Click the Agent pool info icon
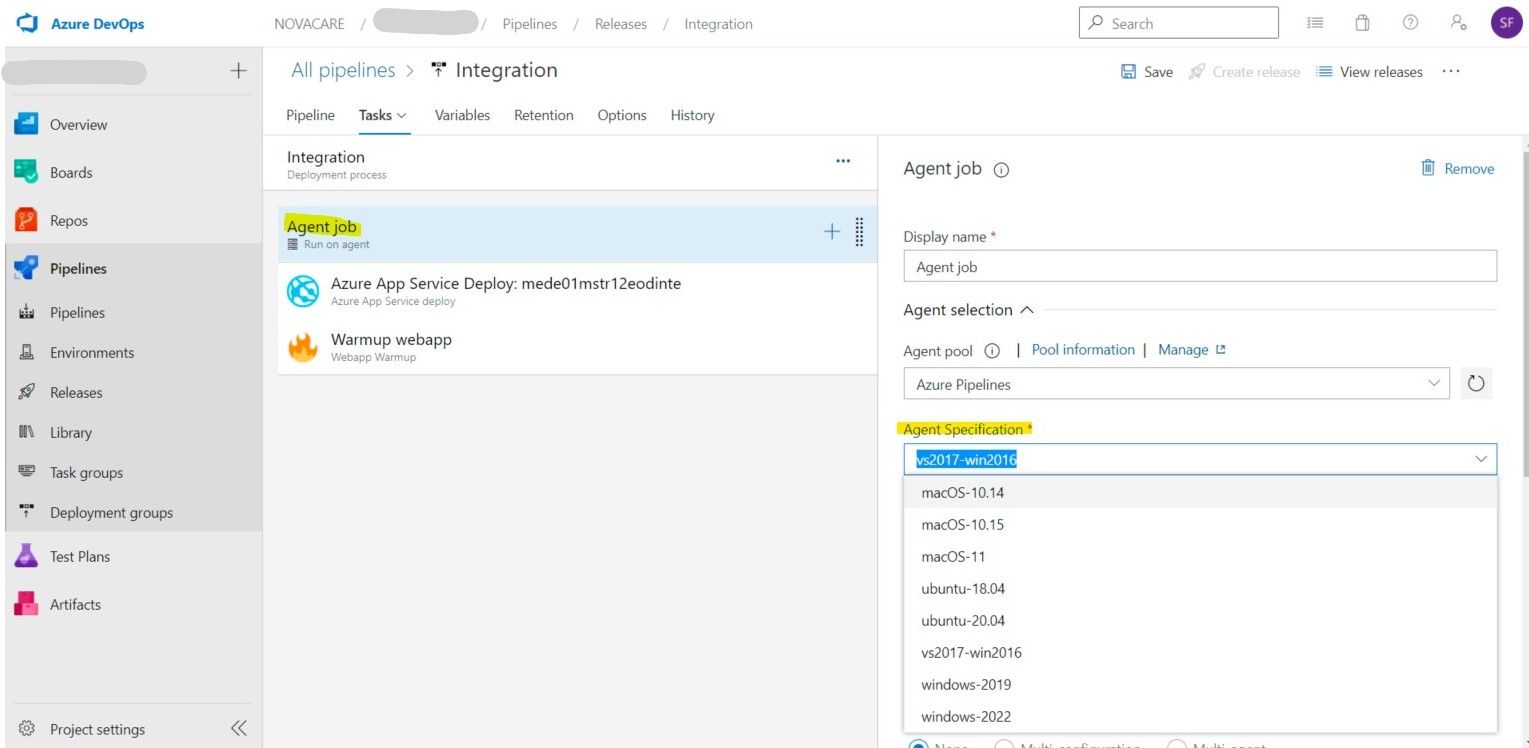 pos(992,351)
